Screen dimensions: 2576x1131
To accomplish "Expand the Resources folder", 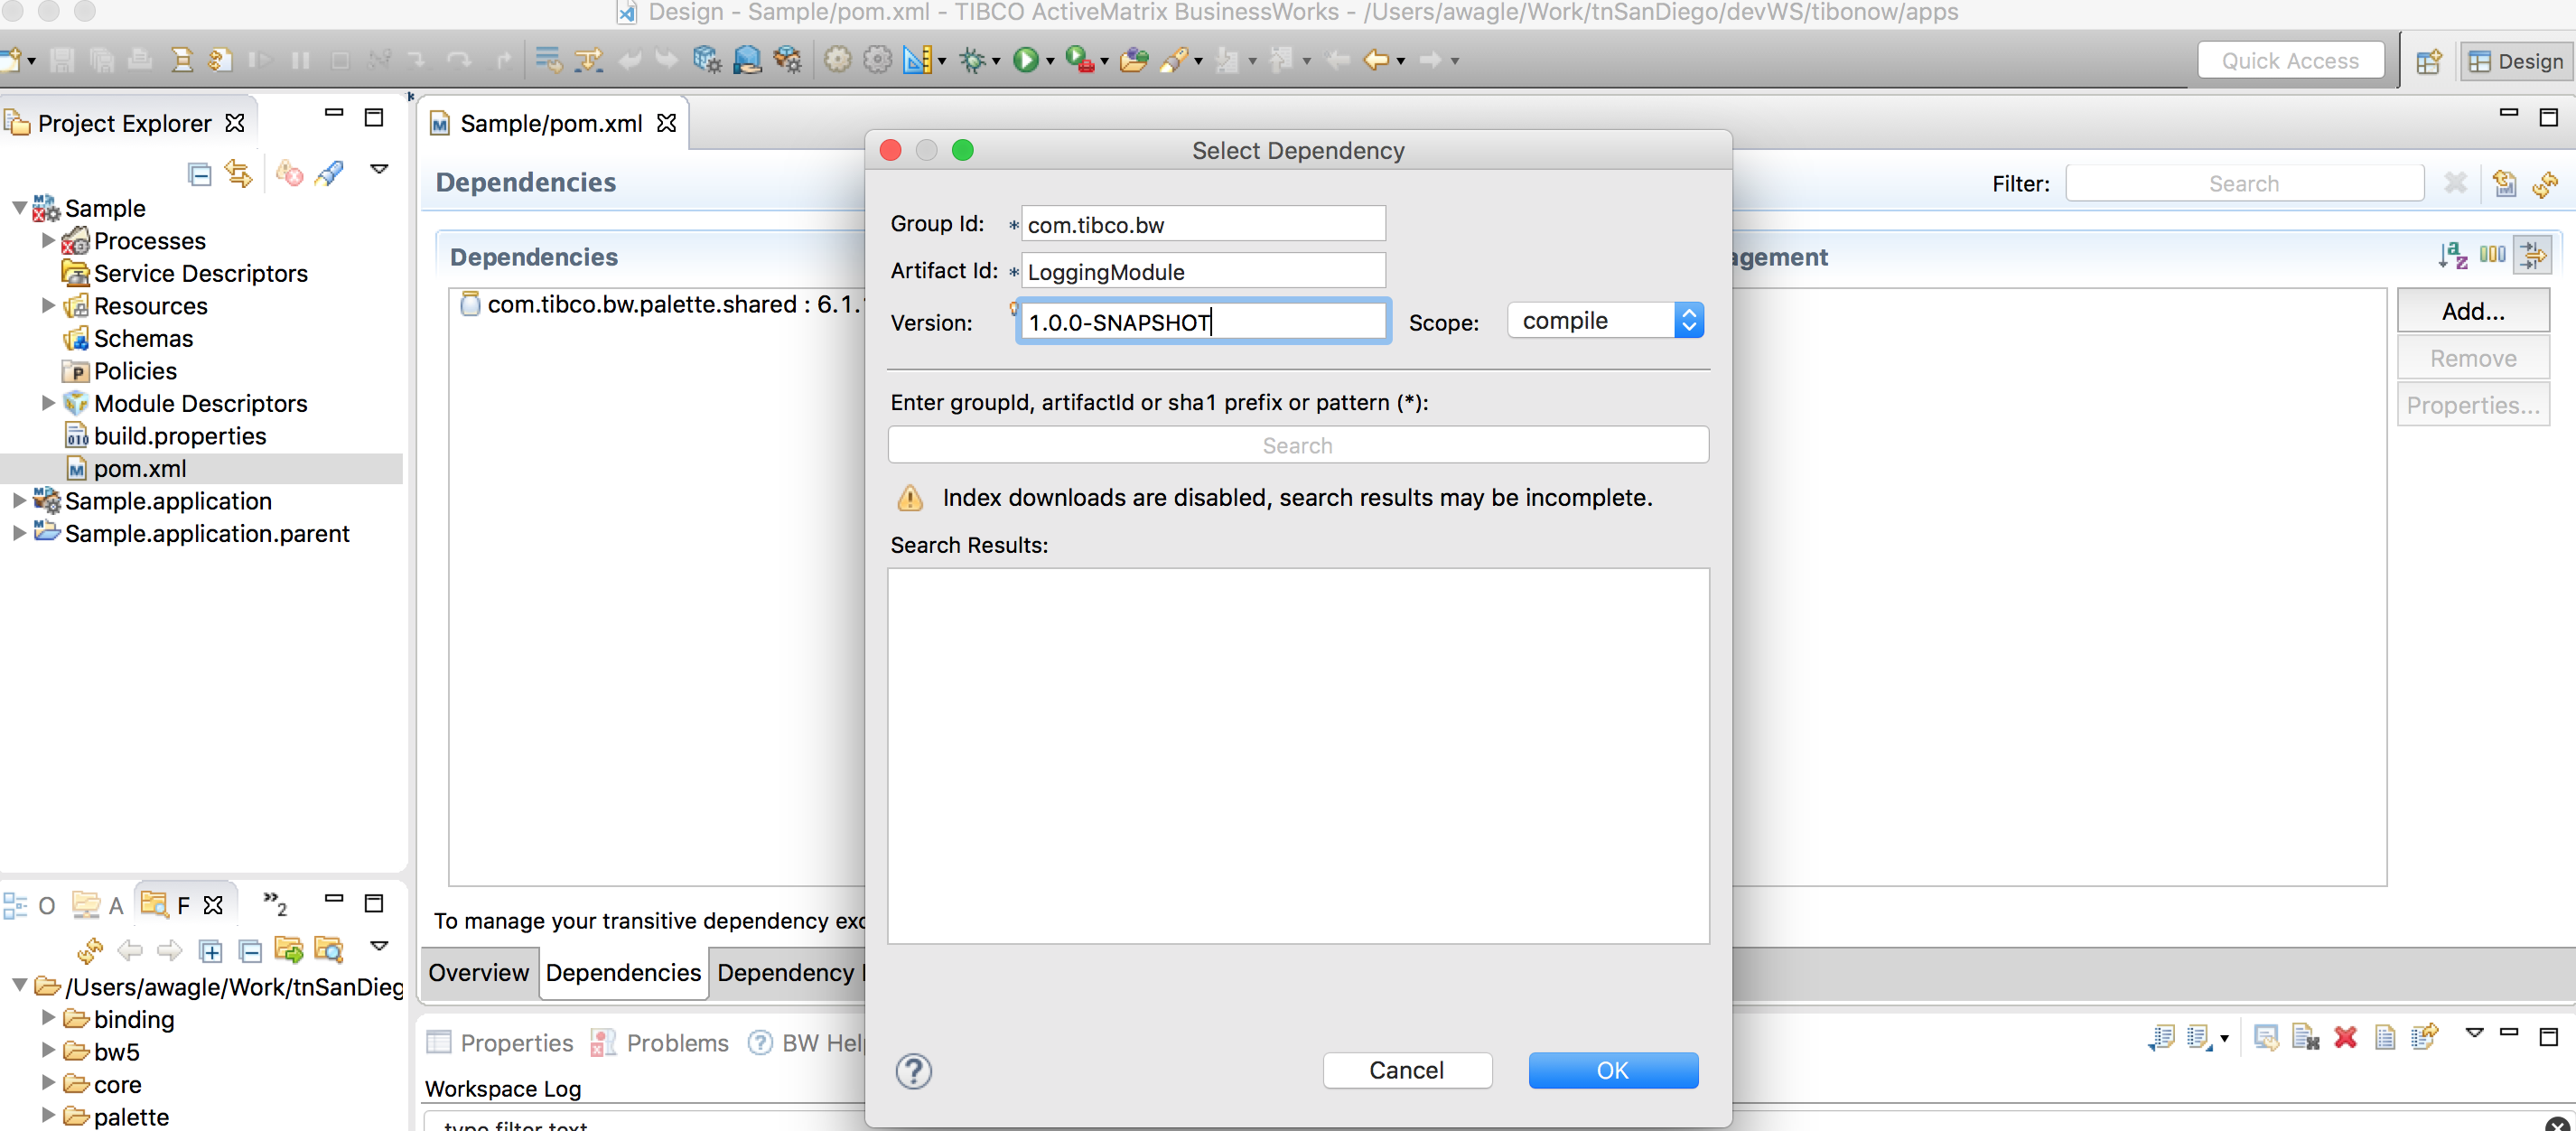I will (48, 306).
